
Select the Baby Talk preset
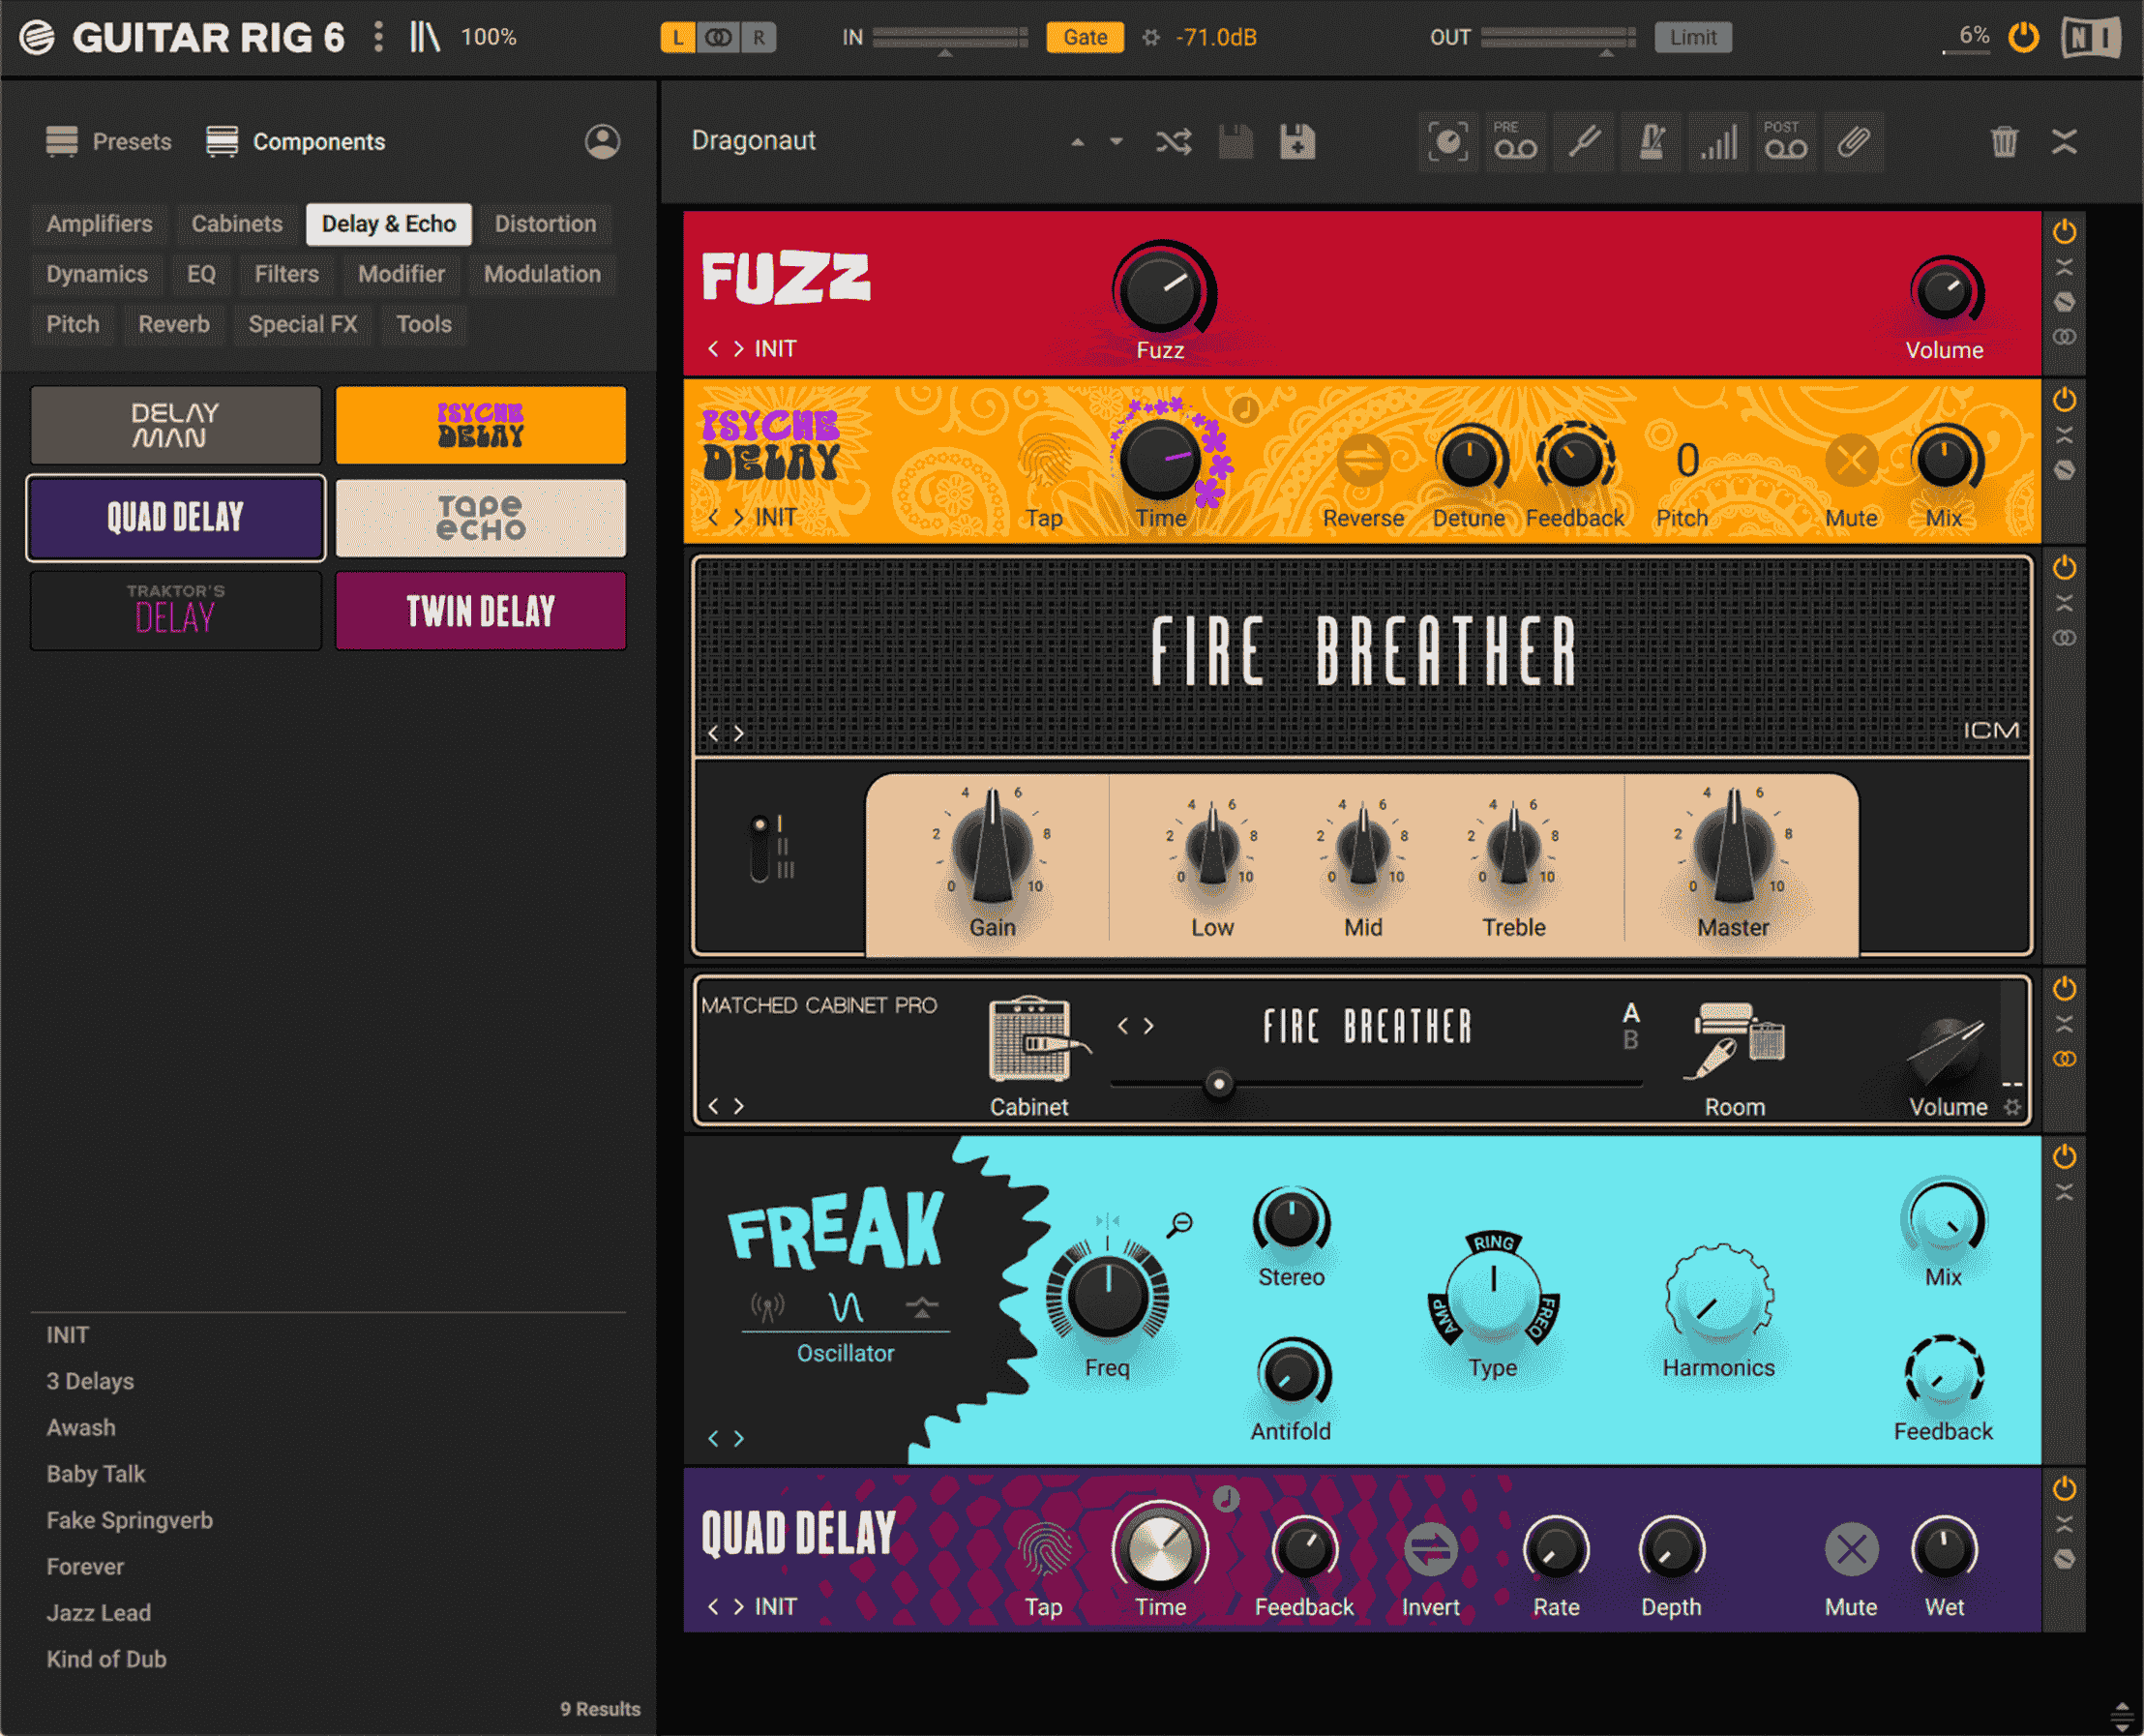pyautogui.click(x=95, y=1473)
